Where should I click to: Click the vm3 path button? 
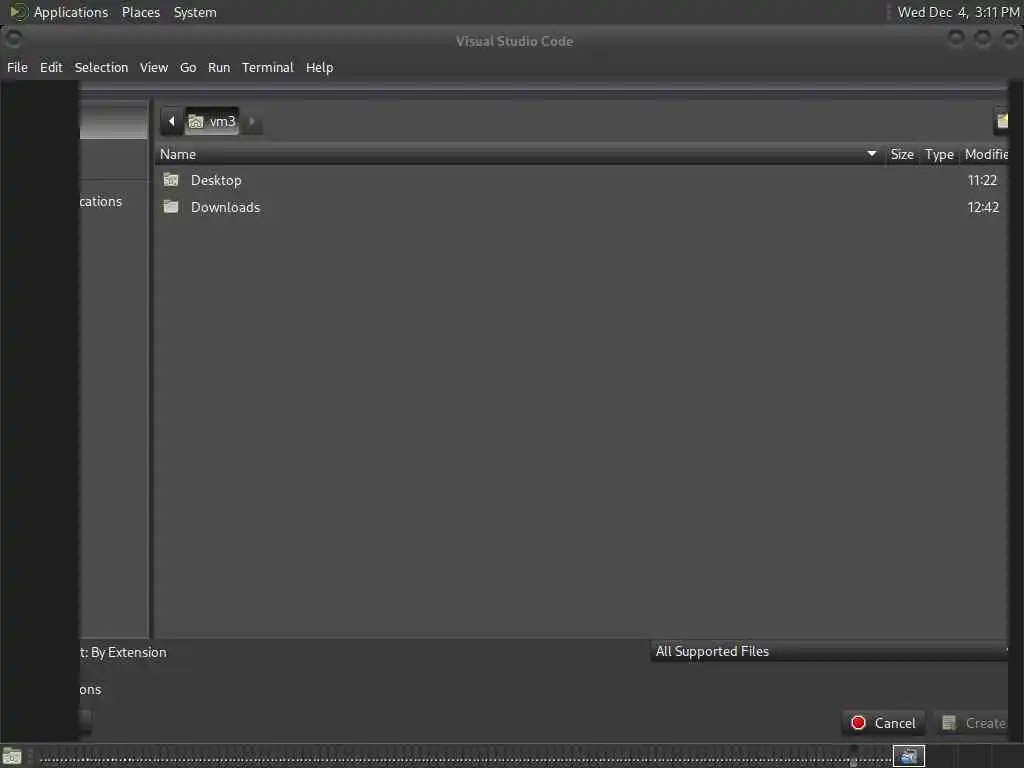[x=212, y=121]
